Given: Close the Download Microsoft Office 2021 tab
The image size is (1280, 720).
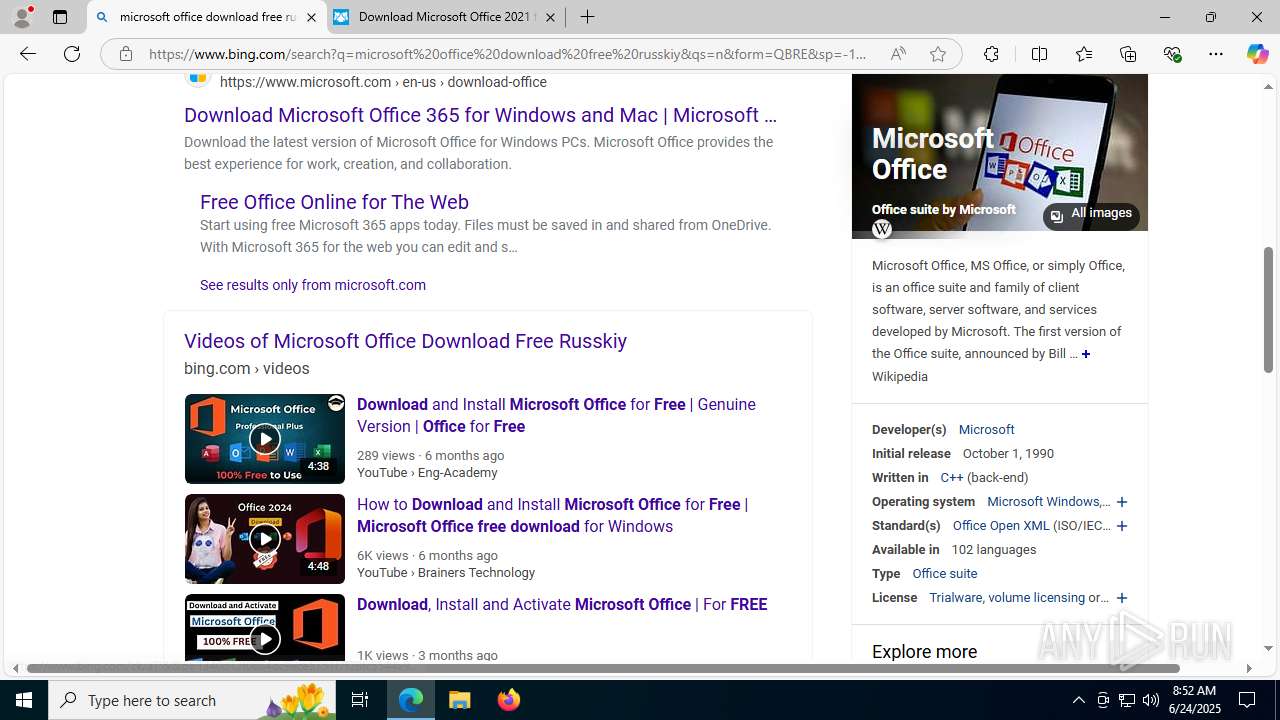Looking at the screenshot, I should coord(550,17).
